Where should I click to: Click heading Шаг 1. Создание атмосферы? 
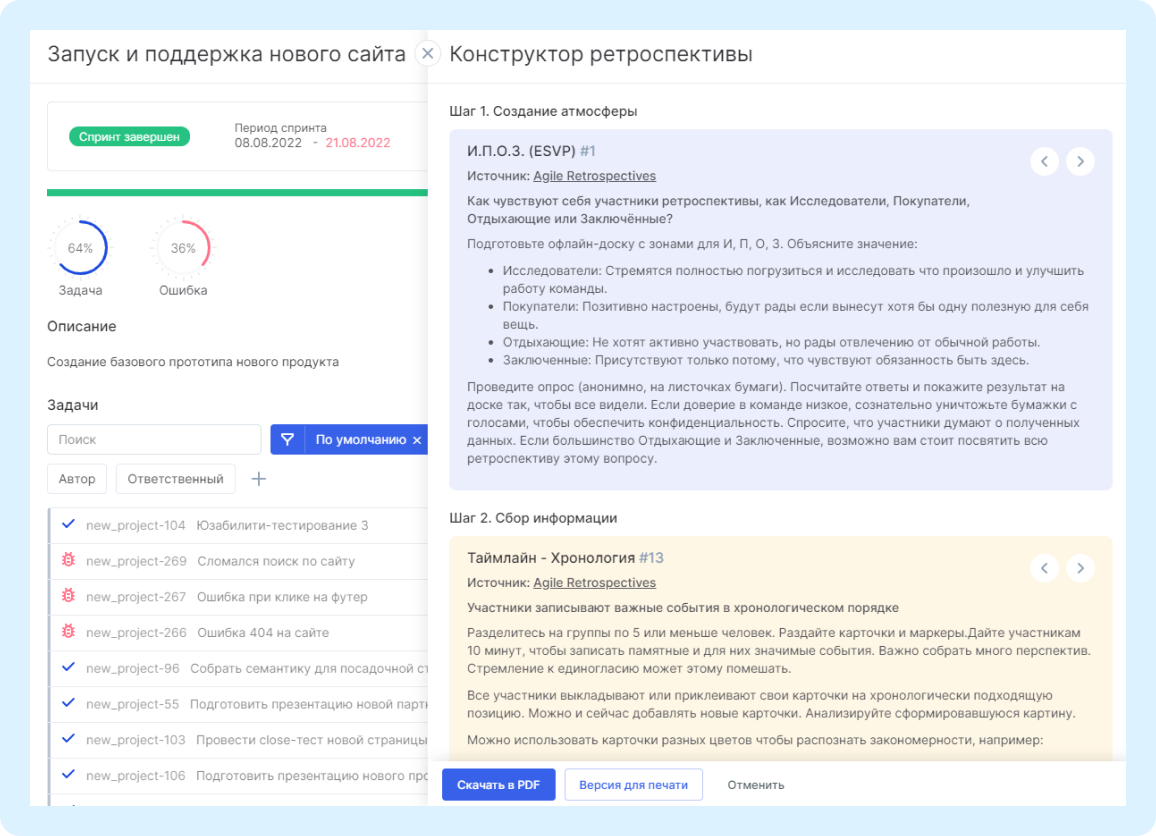coord(543,111)
